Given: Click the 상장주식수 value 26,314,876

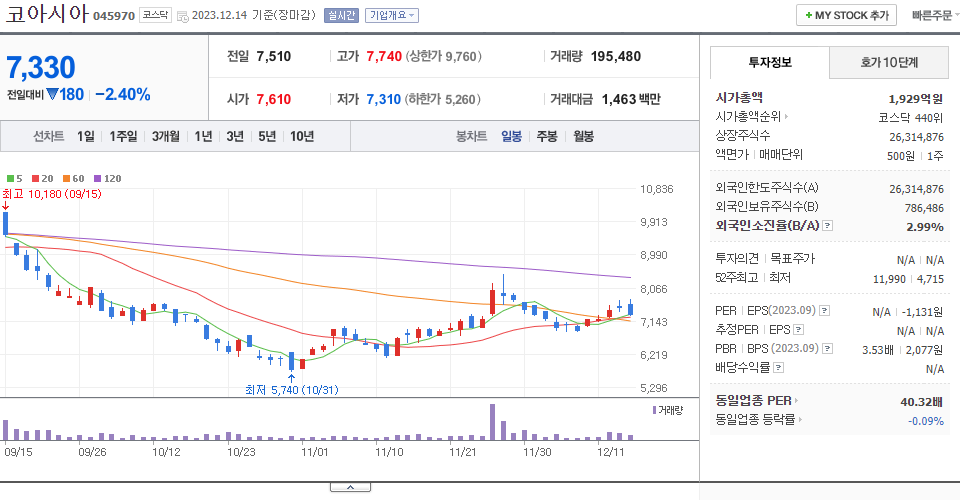Looking at the screenshot, I should (x=916, y=136).
